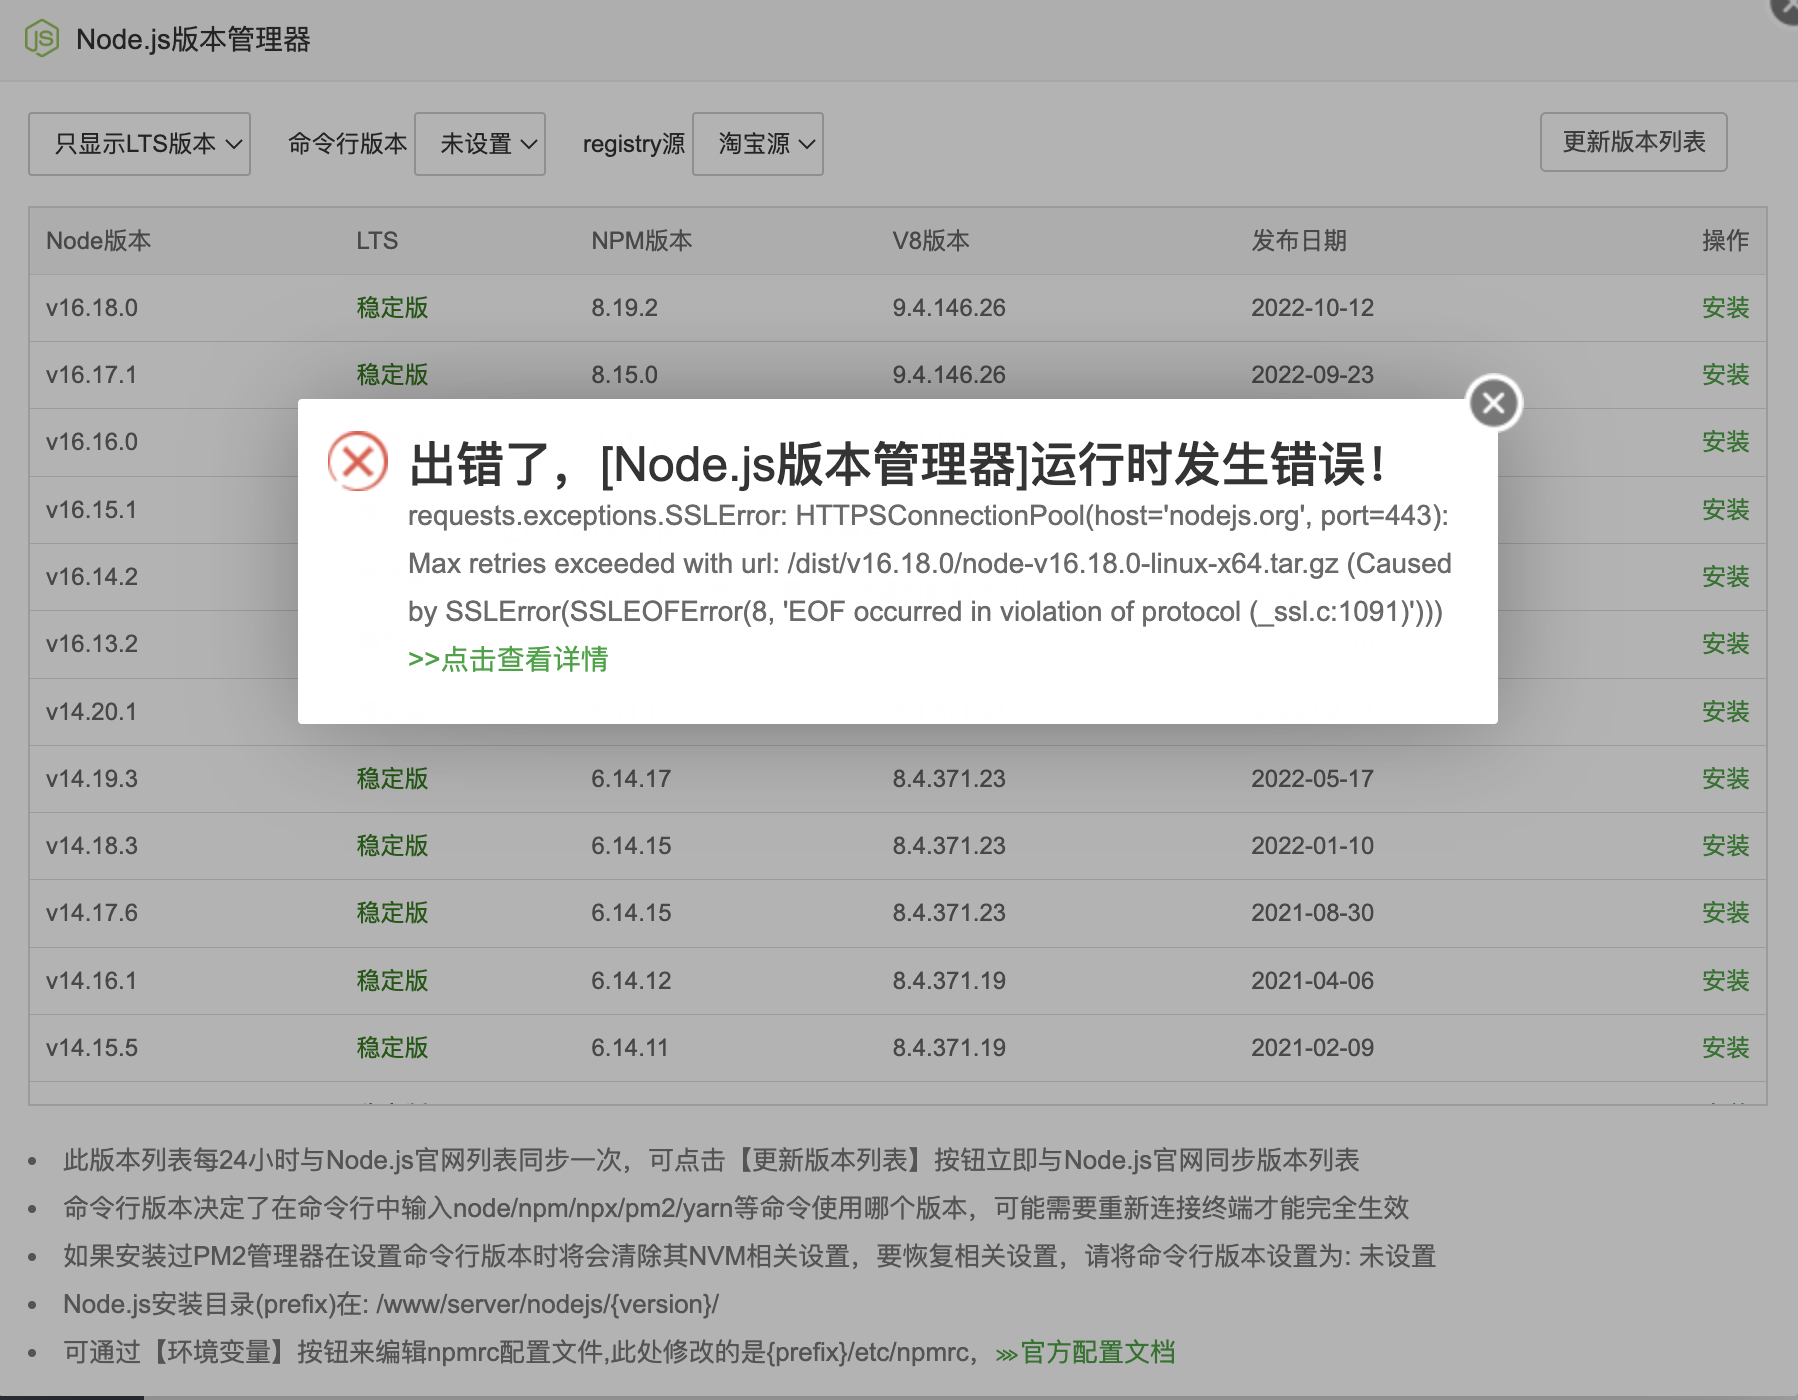1798x1400 pixels.
Task: Click the Node.js logo icon
Action: point(42,39)
